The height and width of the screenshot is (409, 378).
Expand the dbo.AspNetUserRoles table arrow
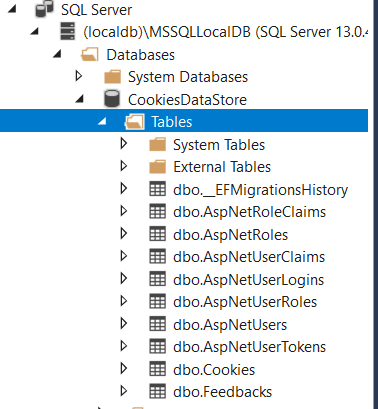124,301
